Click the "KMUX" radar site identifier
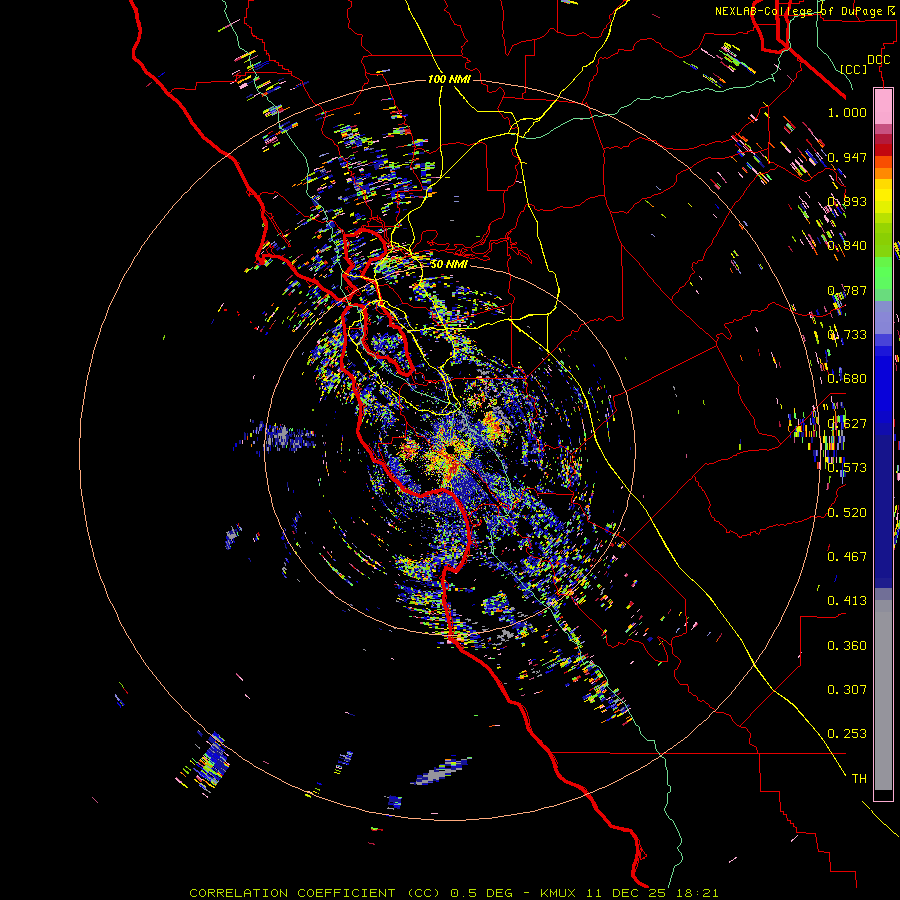The image size is (900, 900). pyautogui.click(x=558, y=893)
